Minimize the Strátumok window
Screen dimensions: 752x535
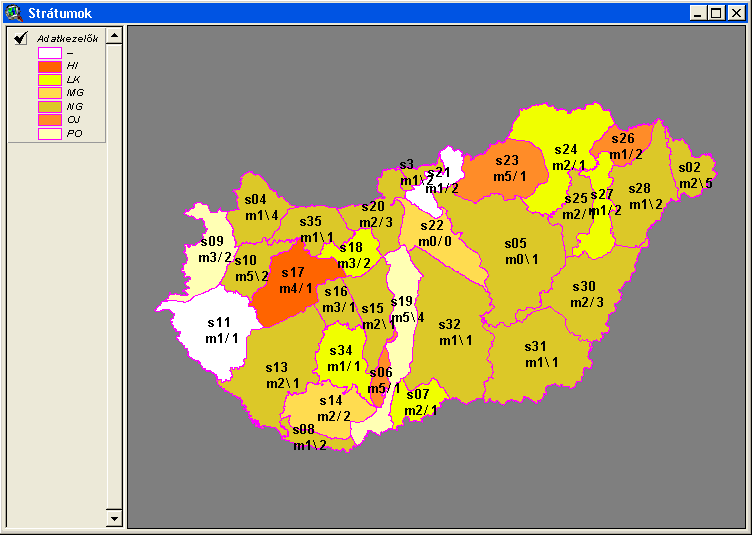699,13
